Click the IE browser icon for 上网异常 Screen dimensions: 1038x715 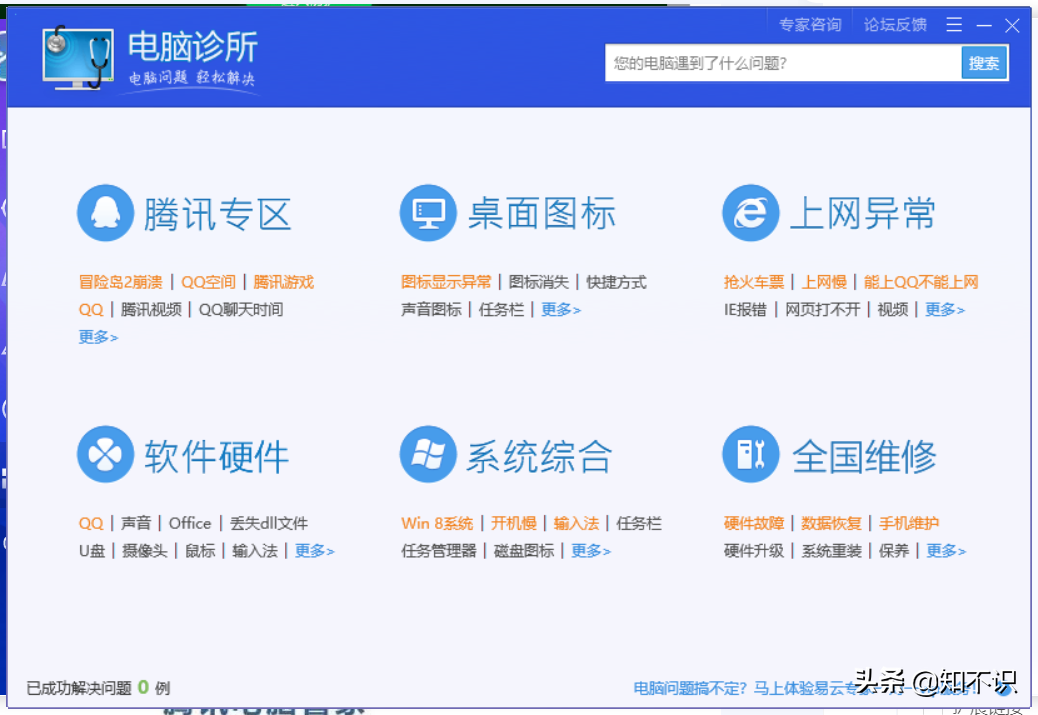click(x=751, y=213)
